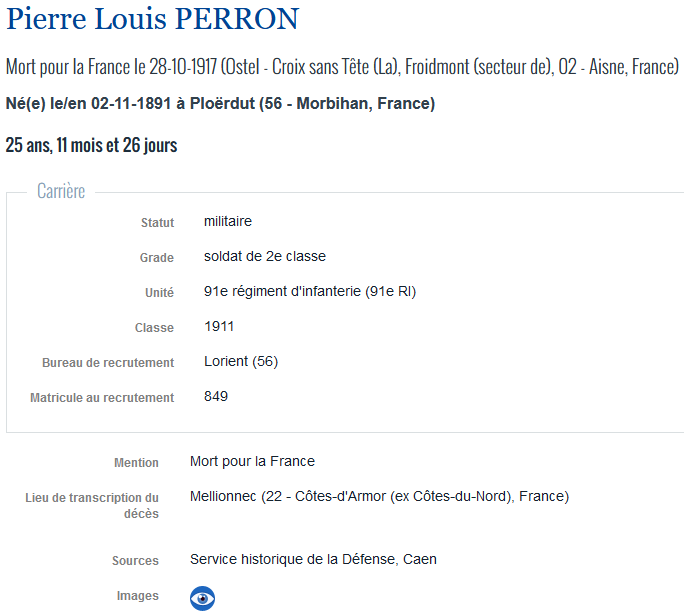Click the Classe value 1911

pyautogui.click(x=219, y=327)
